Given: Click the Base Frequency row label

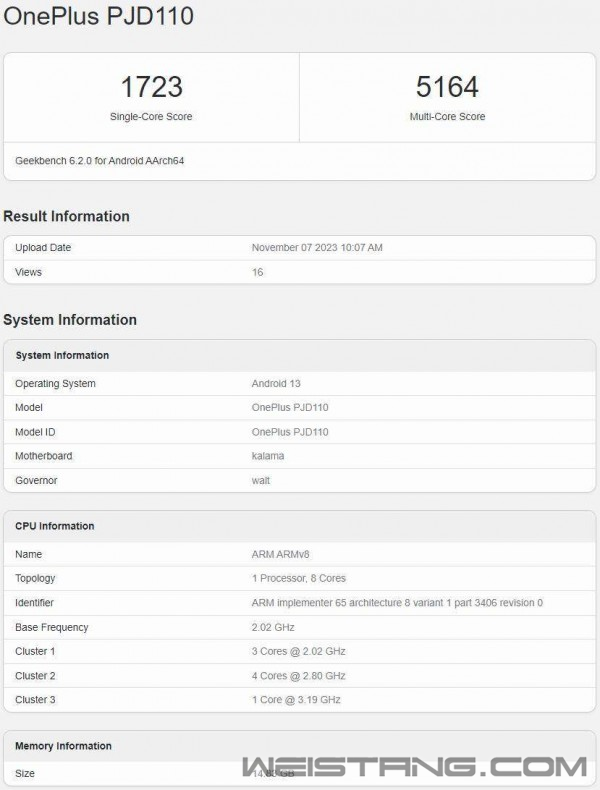Looking at the screenshot, I should pyautogui.click(x=51, y=627).
